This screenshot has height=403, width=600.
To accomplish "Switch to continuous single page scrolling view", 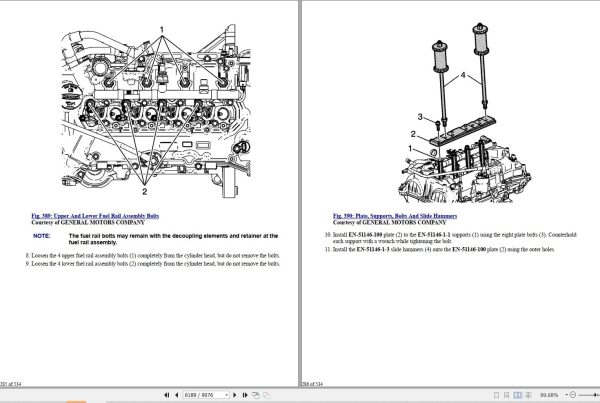I will [x=507, y=395].
